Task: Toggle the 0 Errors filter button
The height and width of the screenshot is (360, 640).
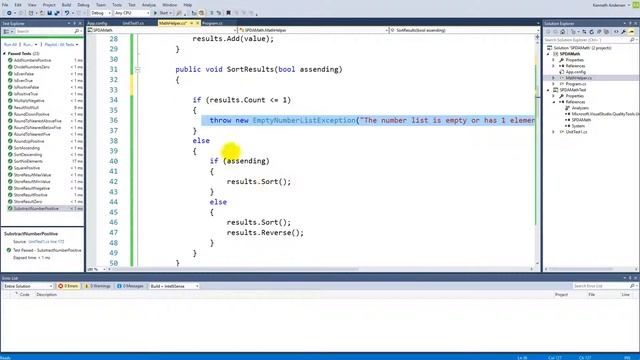Action: [69, 286]
